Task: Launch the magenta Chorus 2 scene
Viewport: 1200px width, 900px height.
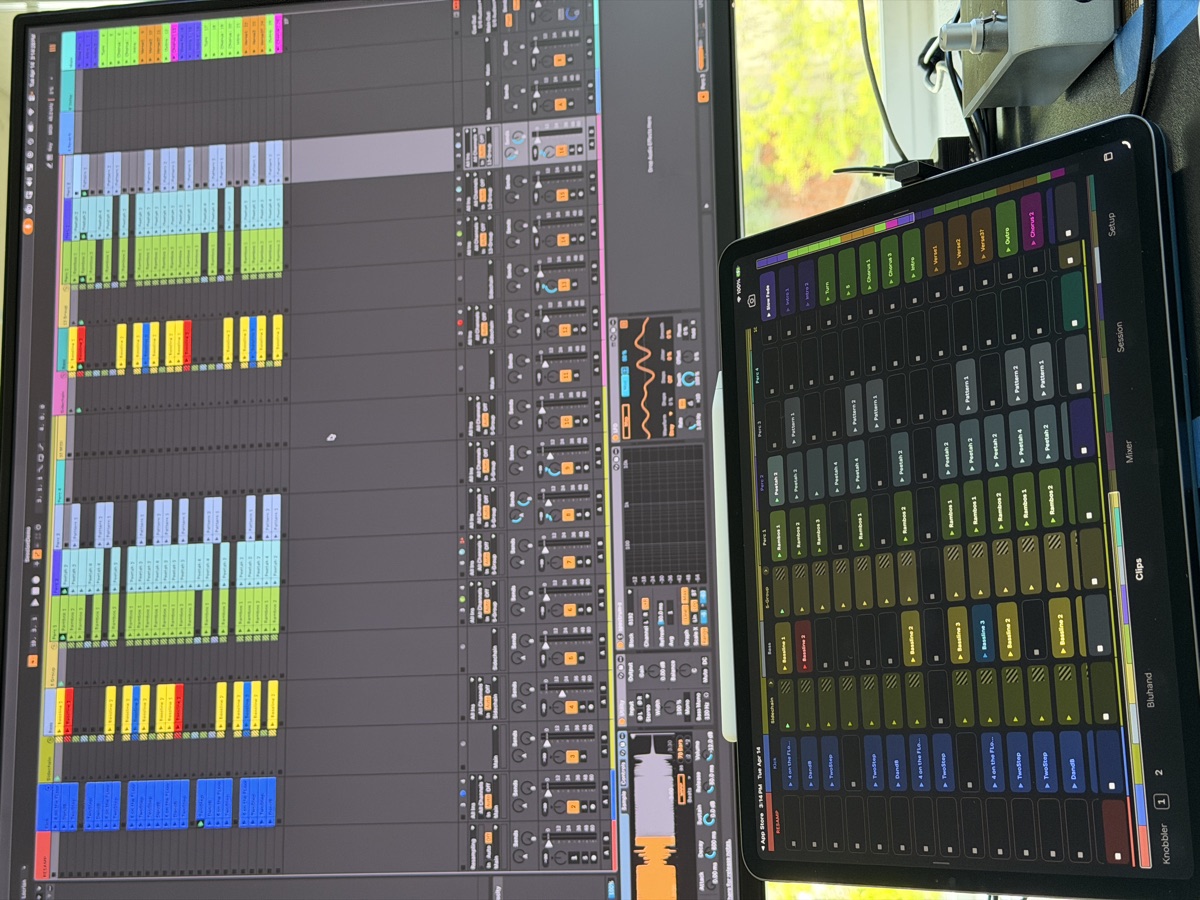Action: (x=1031, y=222)
